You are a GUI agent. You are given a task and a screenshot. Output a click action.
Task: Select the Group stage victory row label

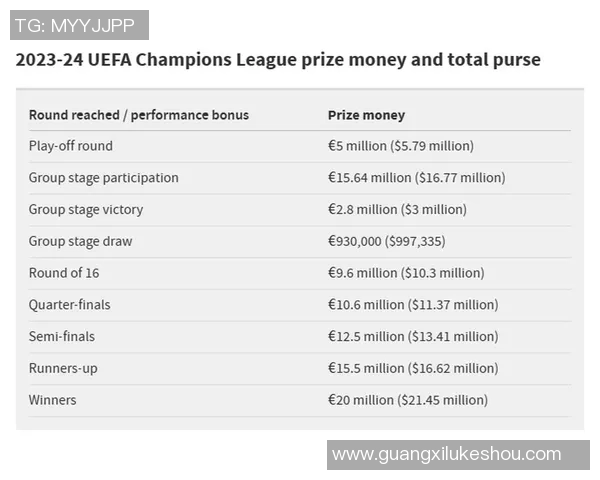[86, 210]
